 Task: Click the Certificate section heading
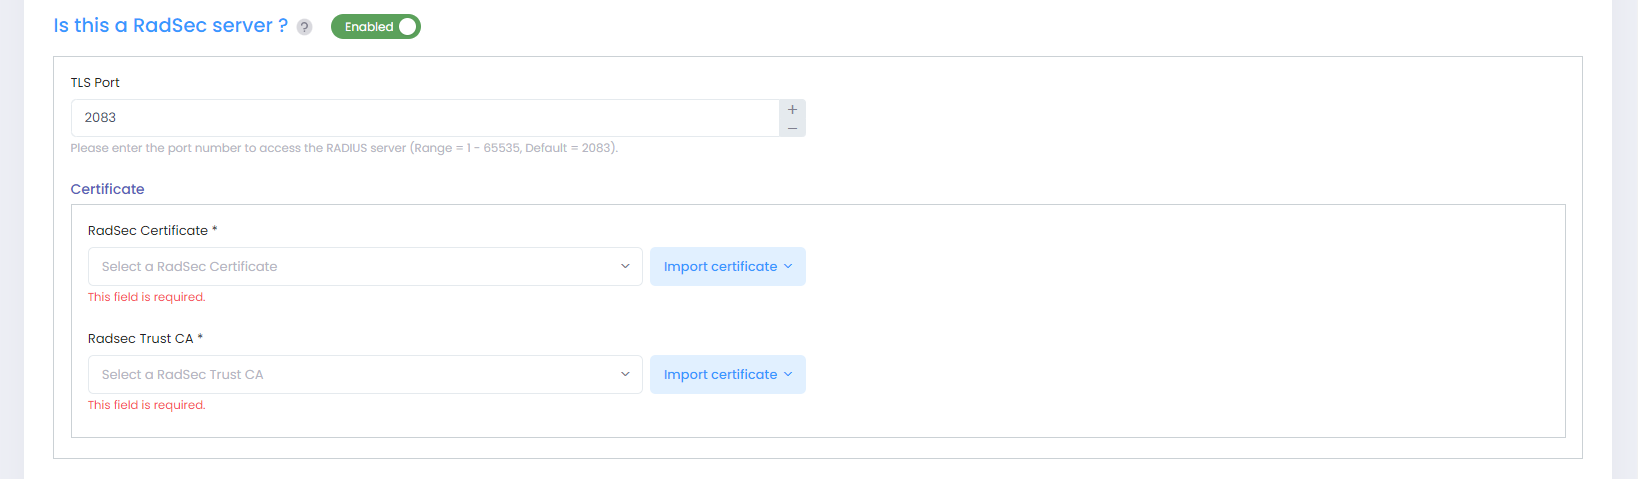[107, 189]
